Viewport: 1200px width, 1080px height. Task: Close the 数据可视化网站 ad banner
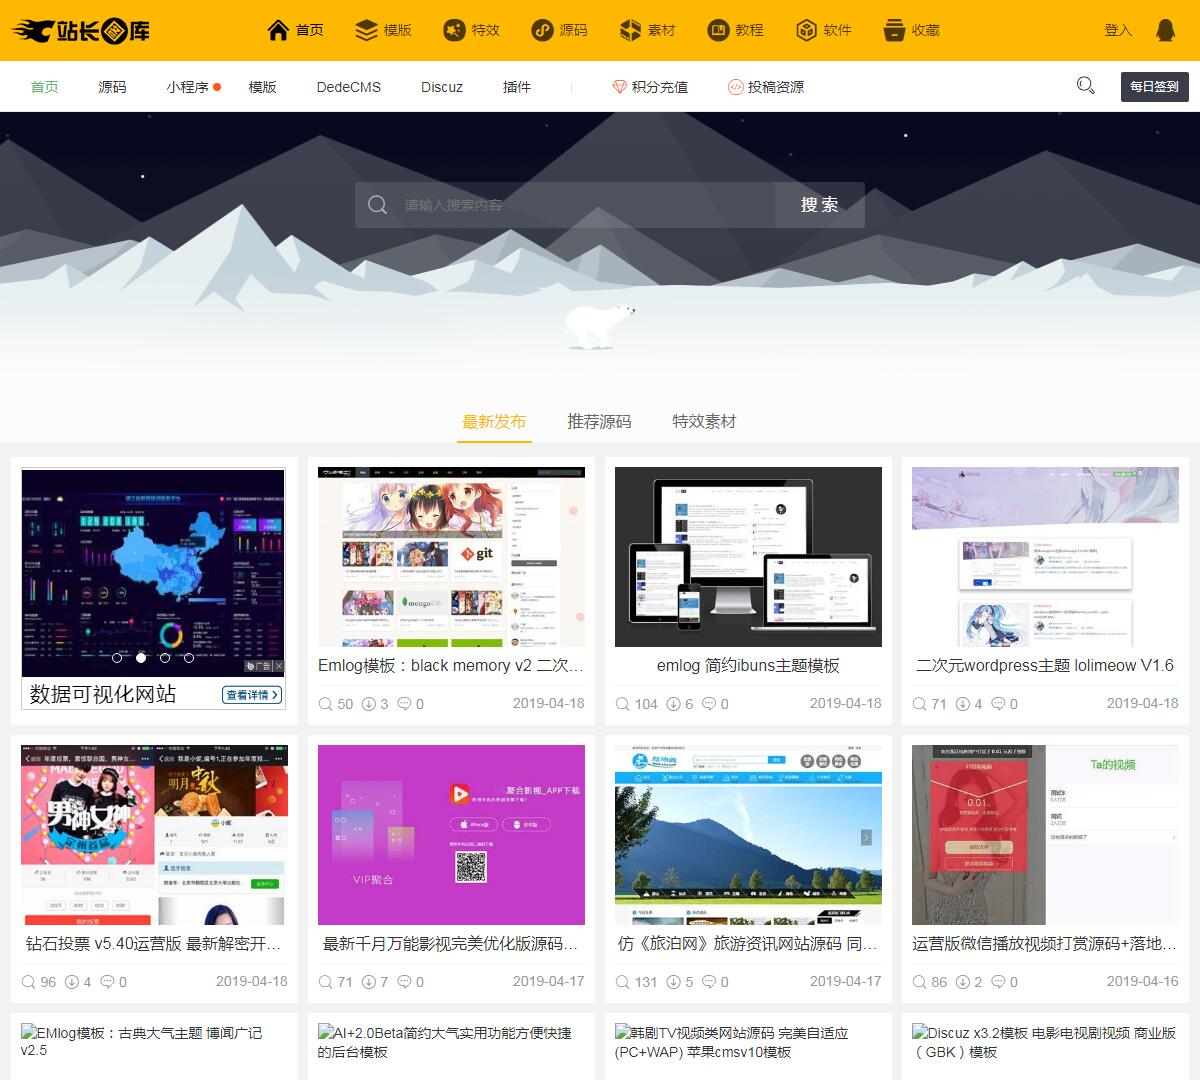(x=279, y=666)
